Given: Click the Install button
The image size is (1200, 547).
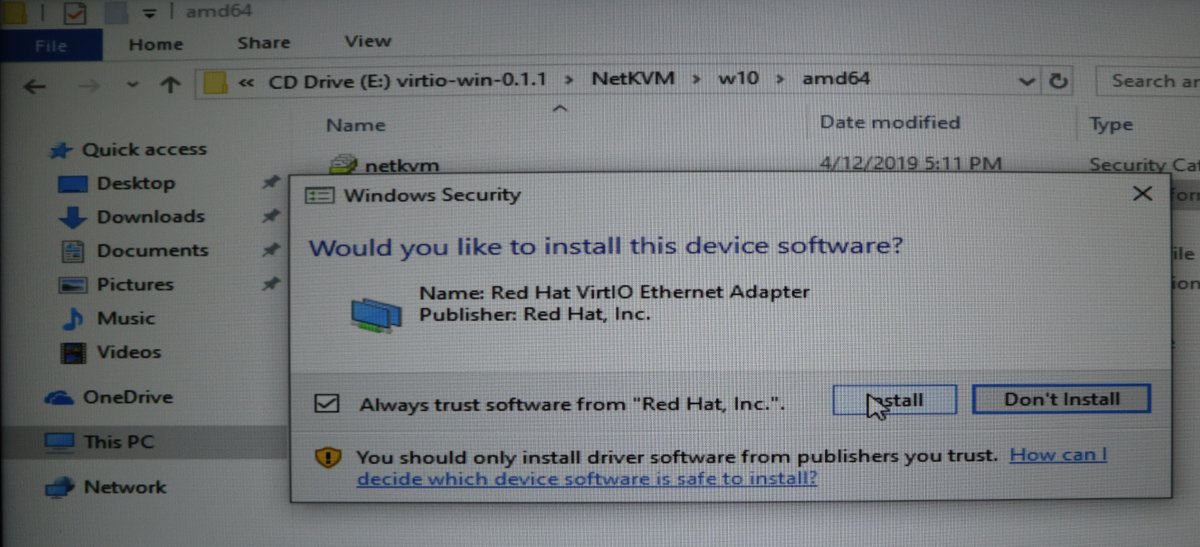Looking at the screenshot, I should coord(894,400).
